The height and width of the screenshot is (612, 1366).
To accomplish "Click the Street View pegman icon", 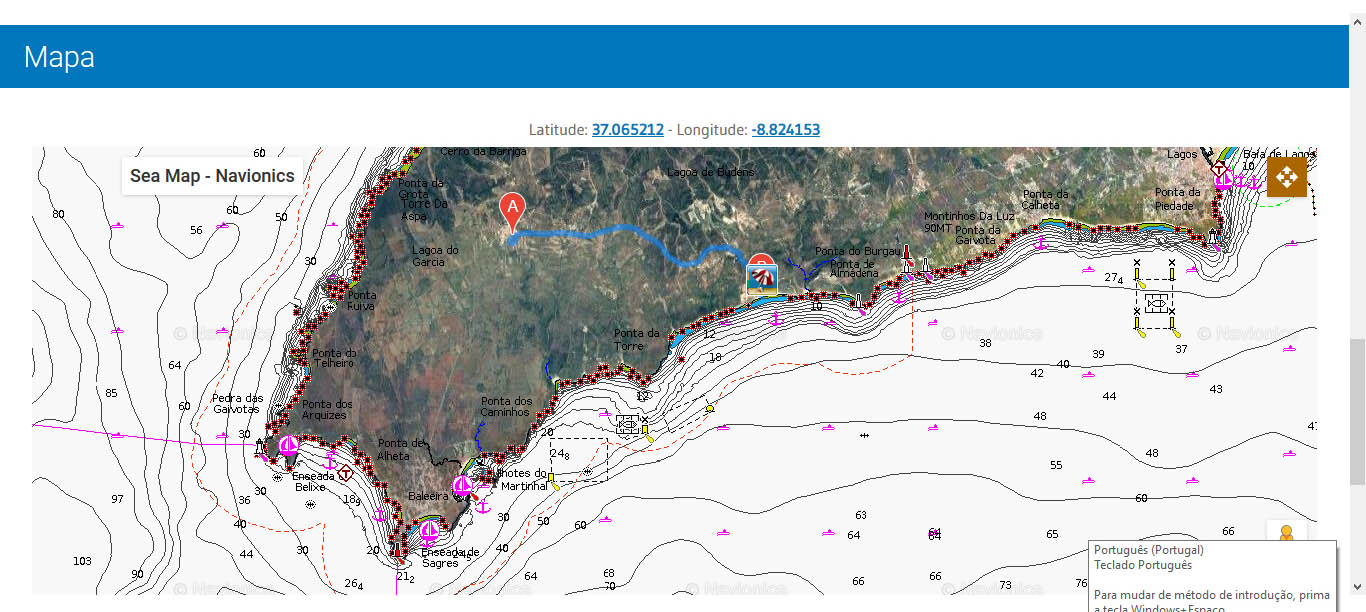I will [1286, 532].
